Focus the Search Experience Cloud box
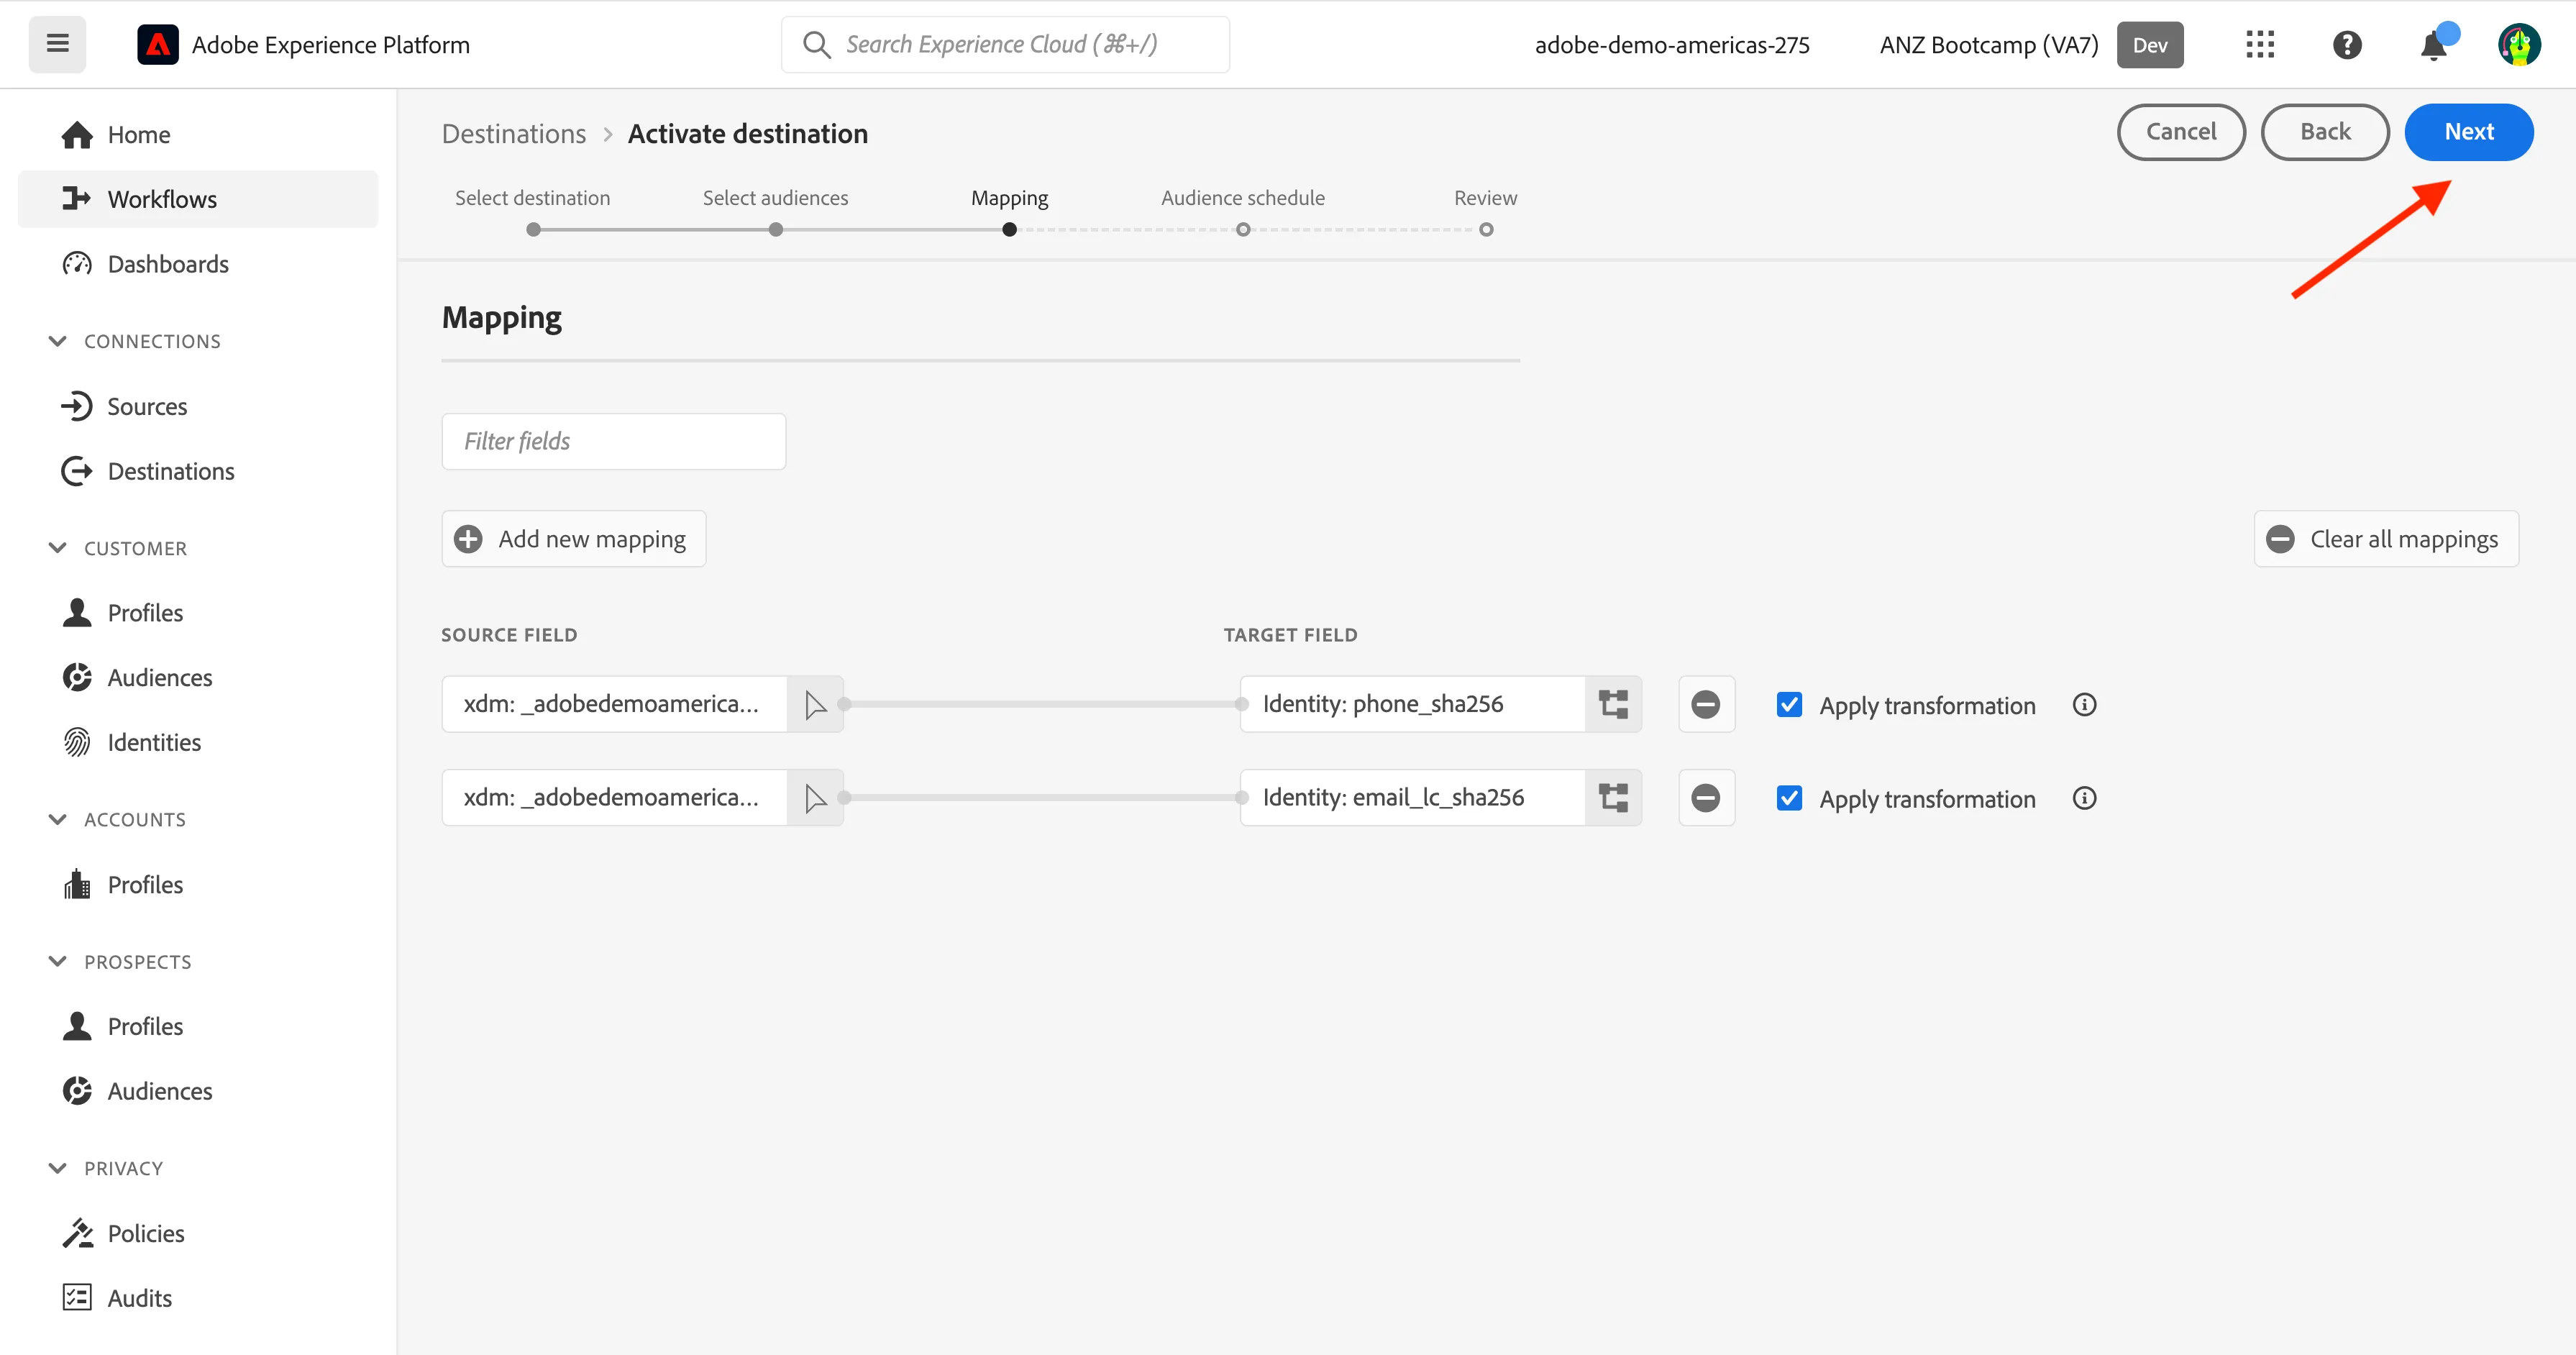Viewport: 2576px width, 1355px height. 1005,45
